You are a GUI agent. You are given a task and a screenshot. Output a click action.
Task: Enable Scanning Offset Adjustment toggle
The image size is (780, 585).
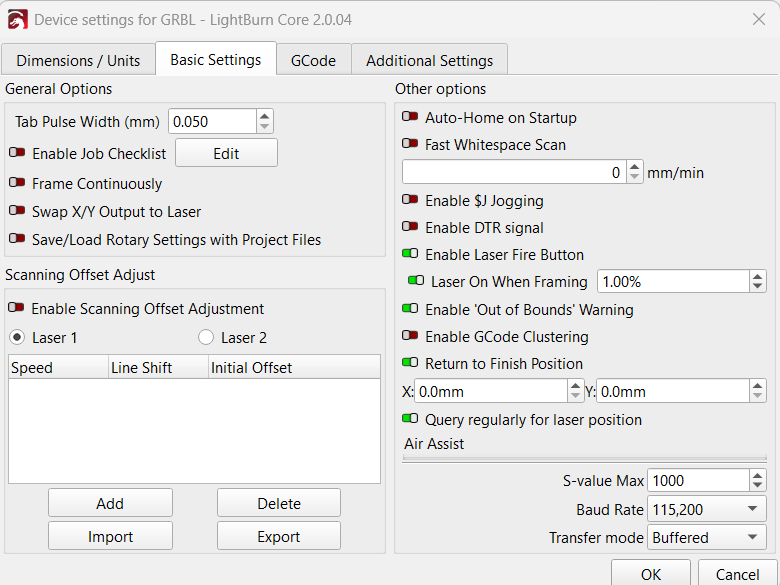coord(16,309)
